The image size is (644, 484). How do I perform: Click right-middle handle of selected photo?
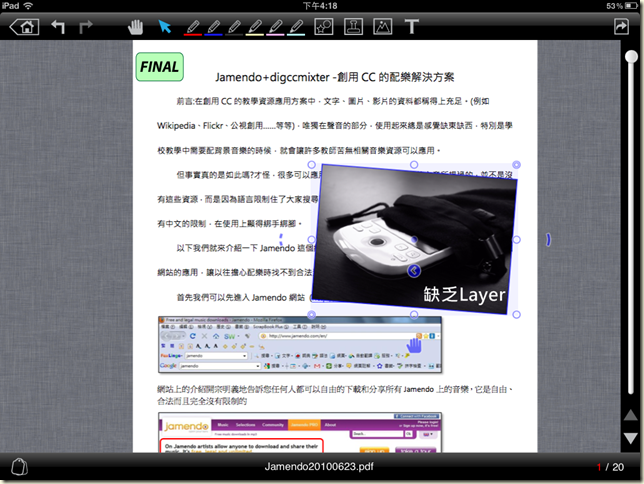coord(516,240)
